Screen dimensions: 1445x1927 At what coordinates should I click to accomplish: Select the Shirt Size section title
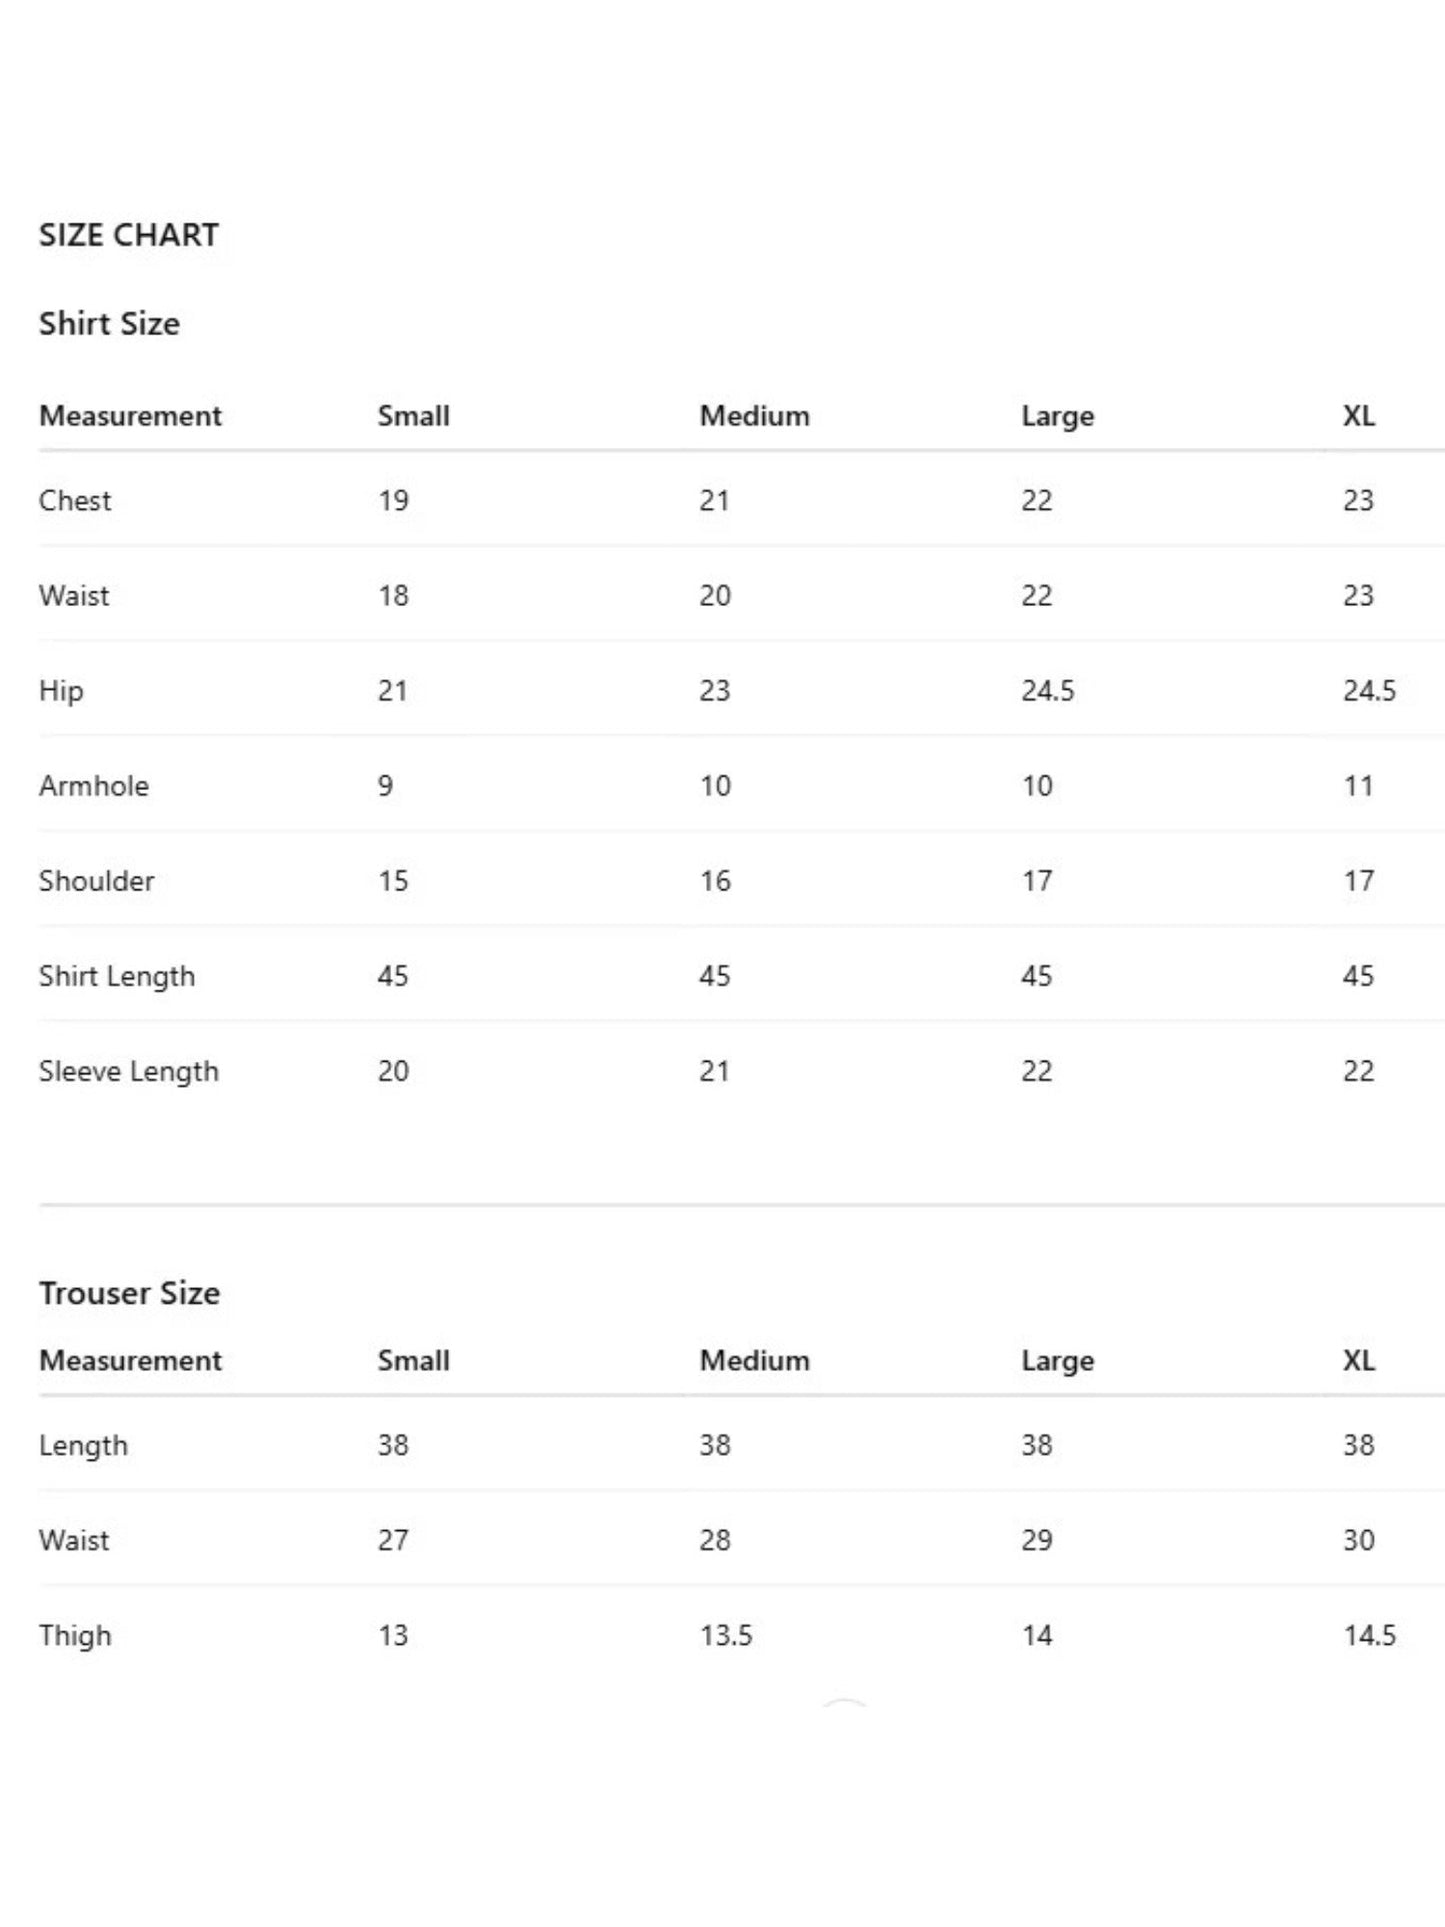[x=109, y=324]
